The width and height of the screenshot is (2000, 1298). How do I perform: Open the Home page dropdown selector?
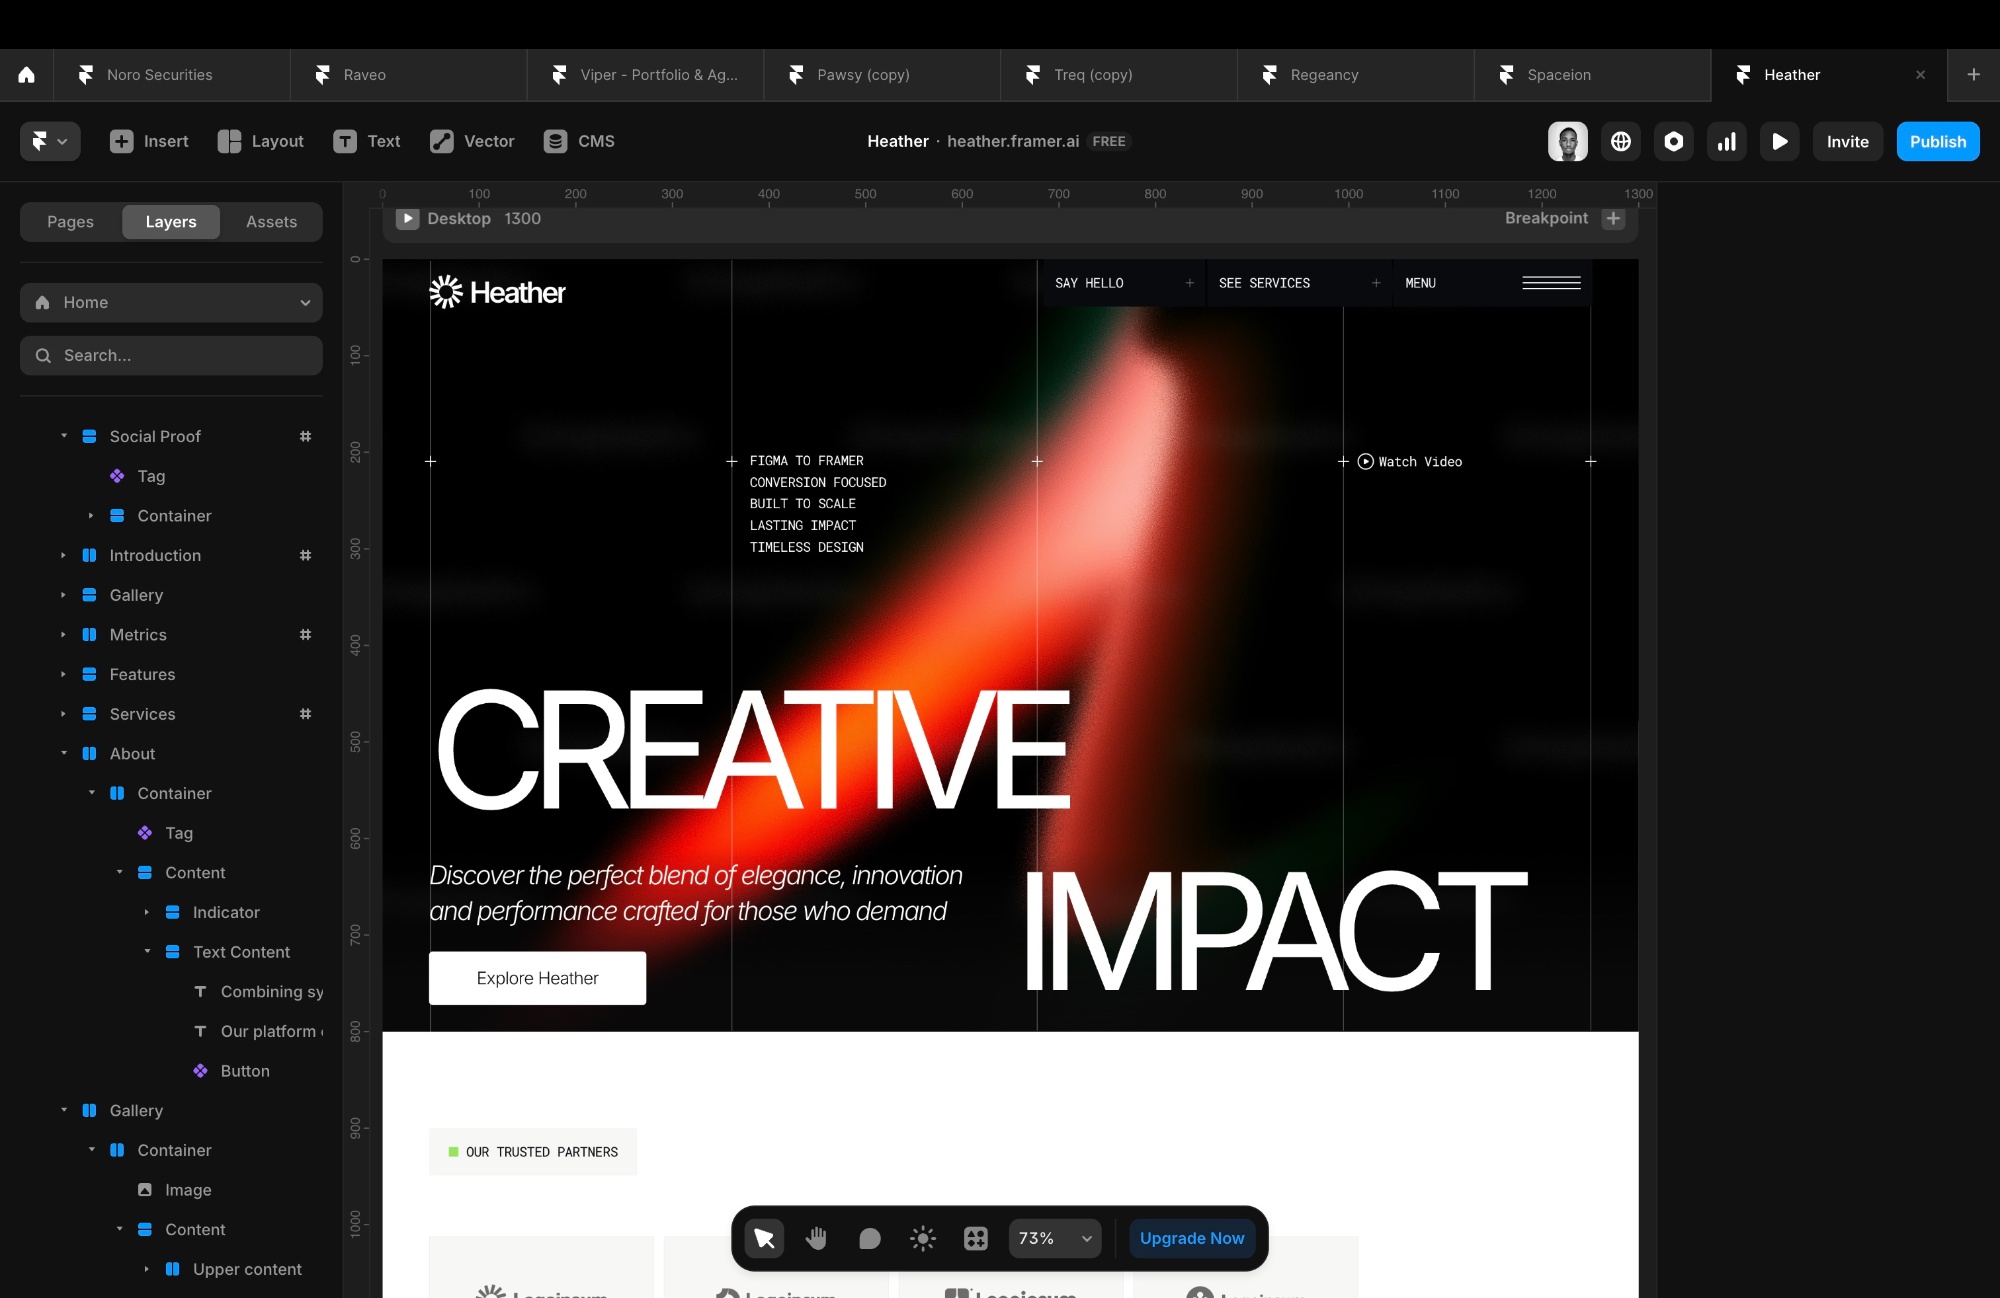click(171, 302)
